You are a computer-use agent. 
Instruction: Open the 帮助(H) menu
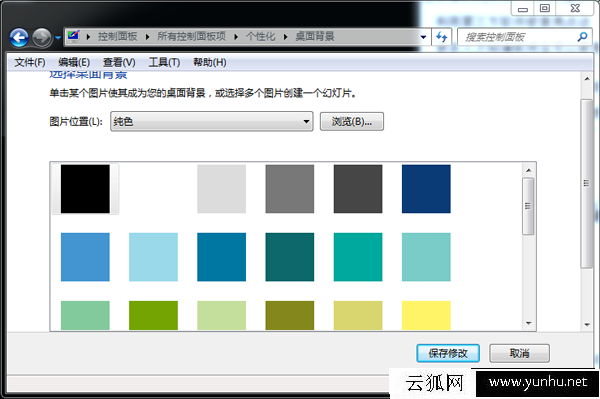[210, 62]
